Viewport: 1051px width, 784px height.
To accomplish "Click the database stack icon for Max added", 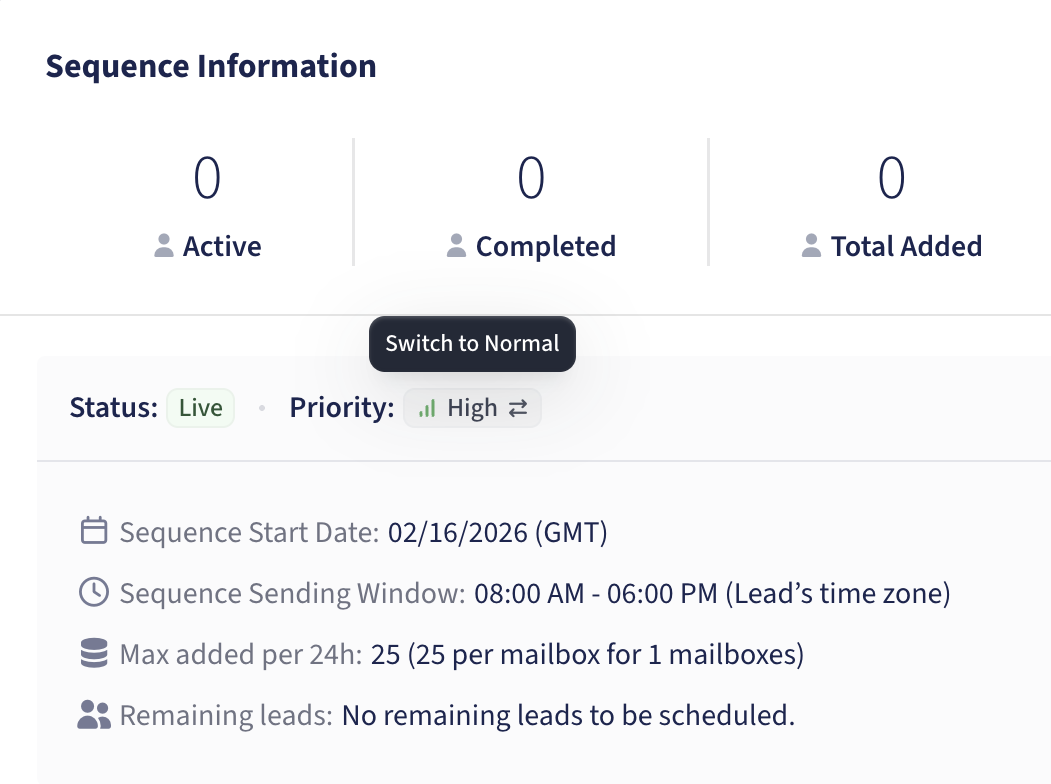I will (x=93, y=655).
